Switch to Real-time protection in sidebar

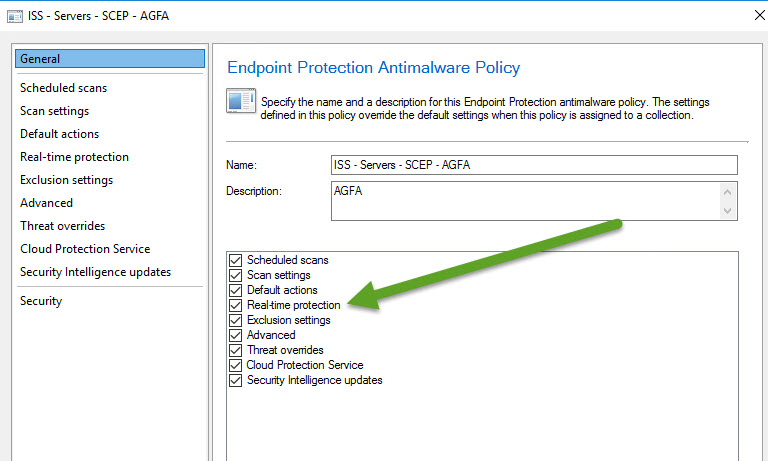pyautogui.click(x=74, y=157)
